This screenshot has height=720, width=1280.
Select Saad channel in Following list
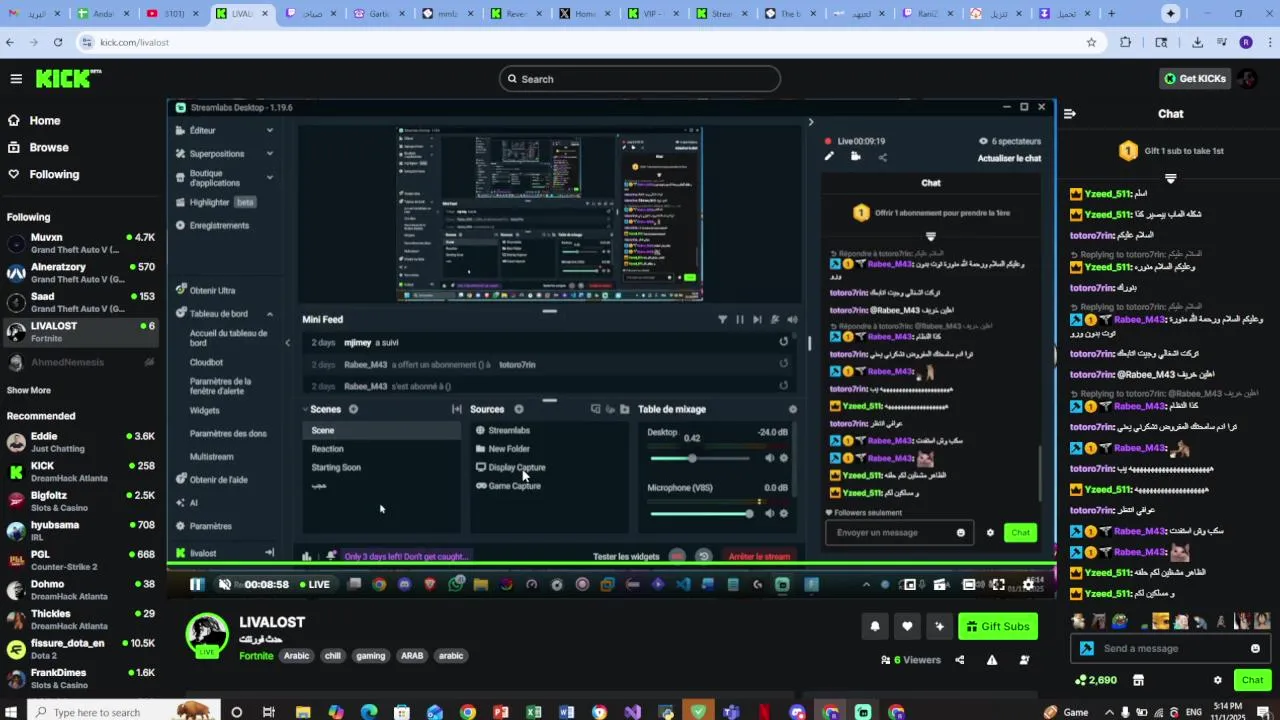pyautogui.click(x=80, y=302)
